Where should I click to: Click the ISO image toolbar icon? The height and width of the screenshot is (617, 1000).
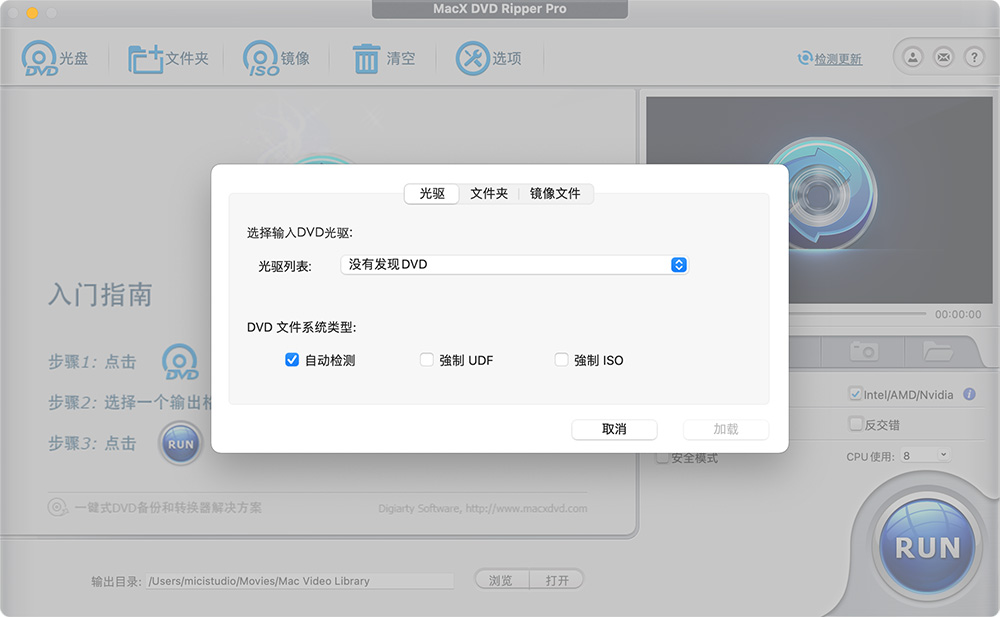[x=261, y=58]
